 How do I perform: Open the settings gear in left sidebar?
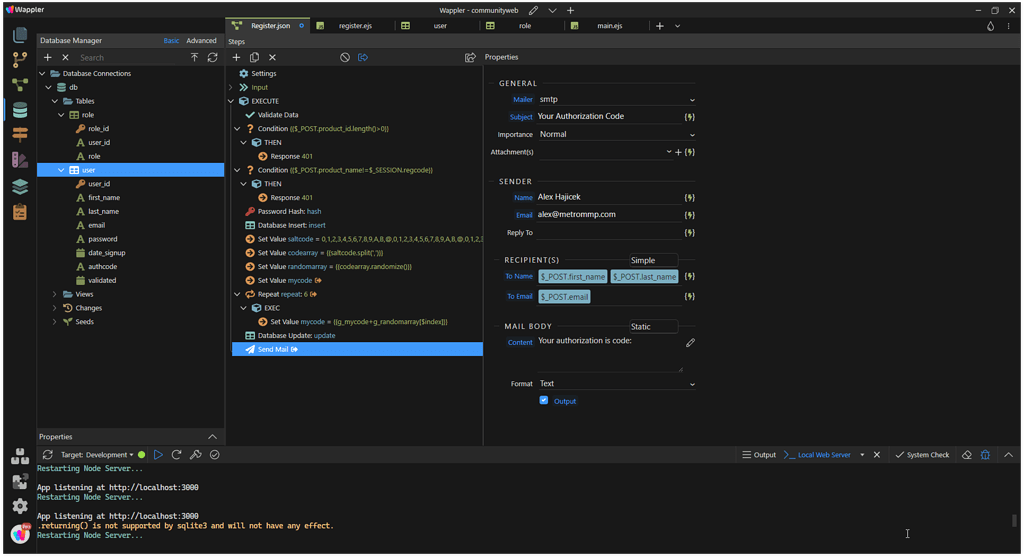19,506
